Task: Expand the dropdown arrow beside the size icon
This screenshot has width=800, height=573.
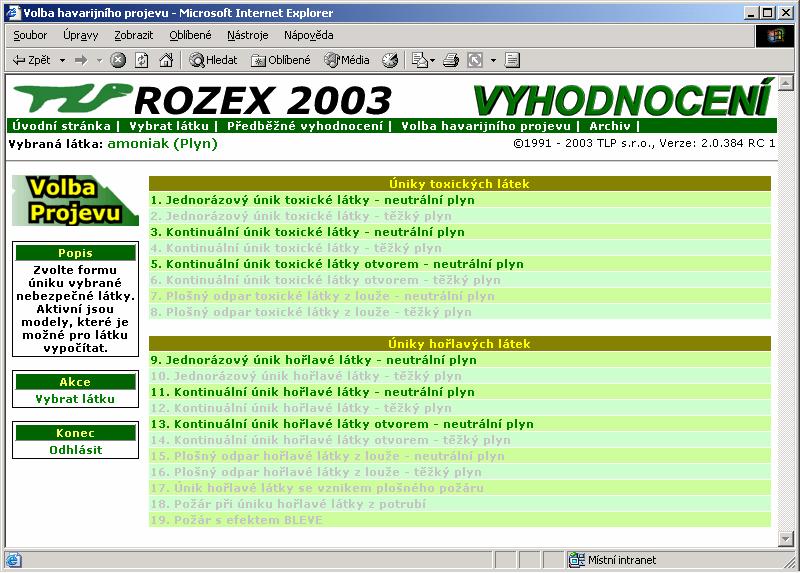Action: (x=493, y=60)
